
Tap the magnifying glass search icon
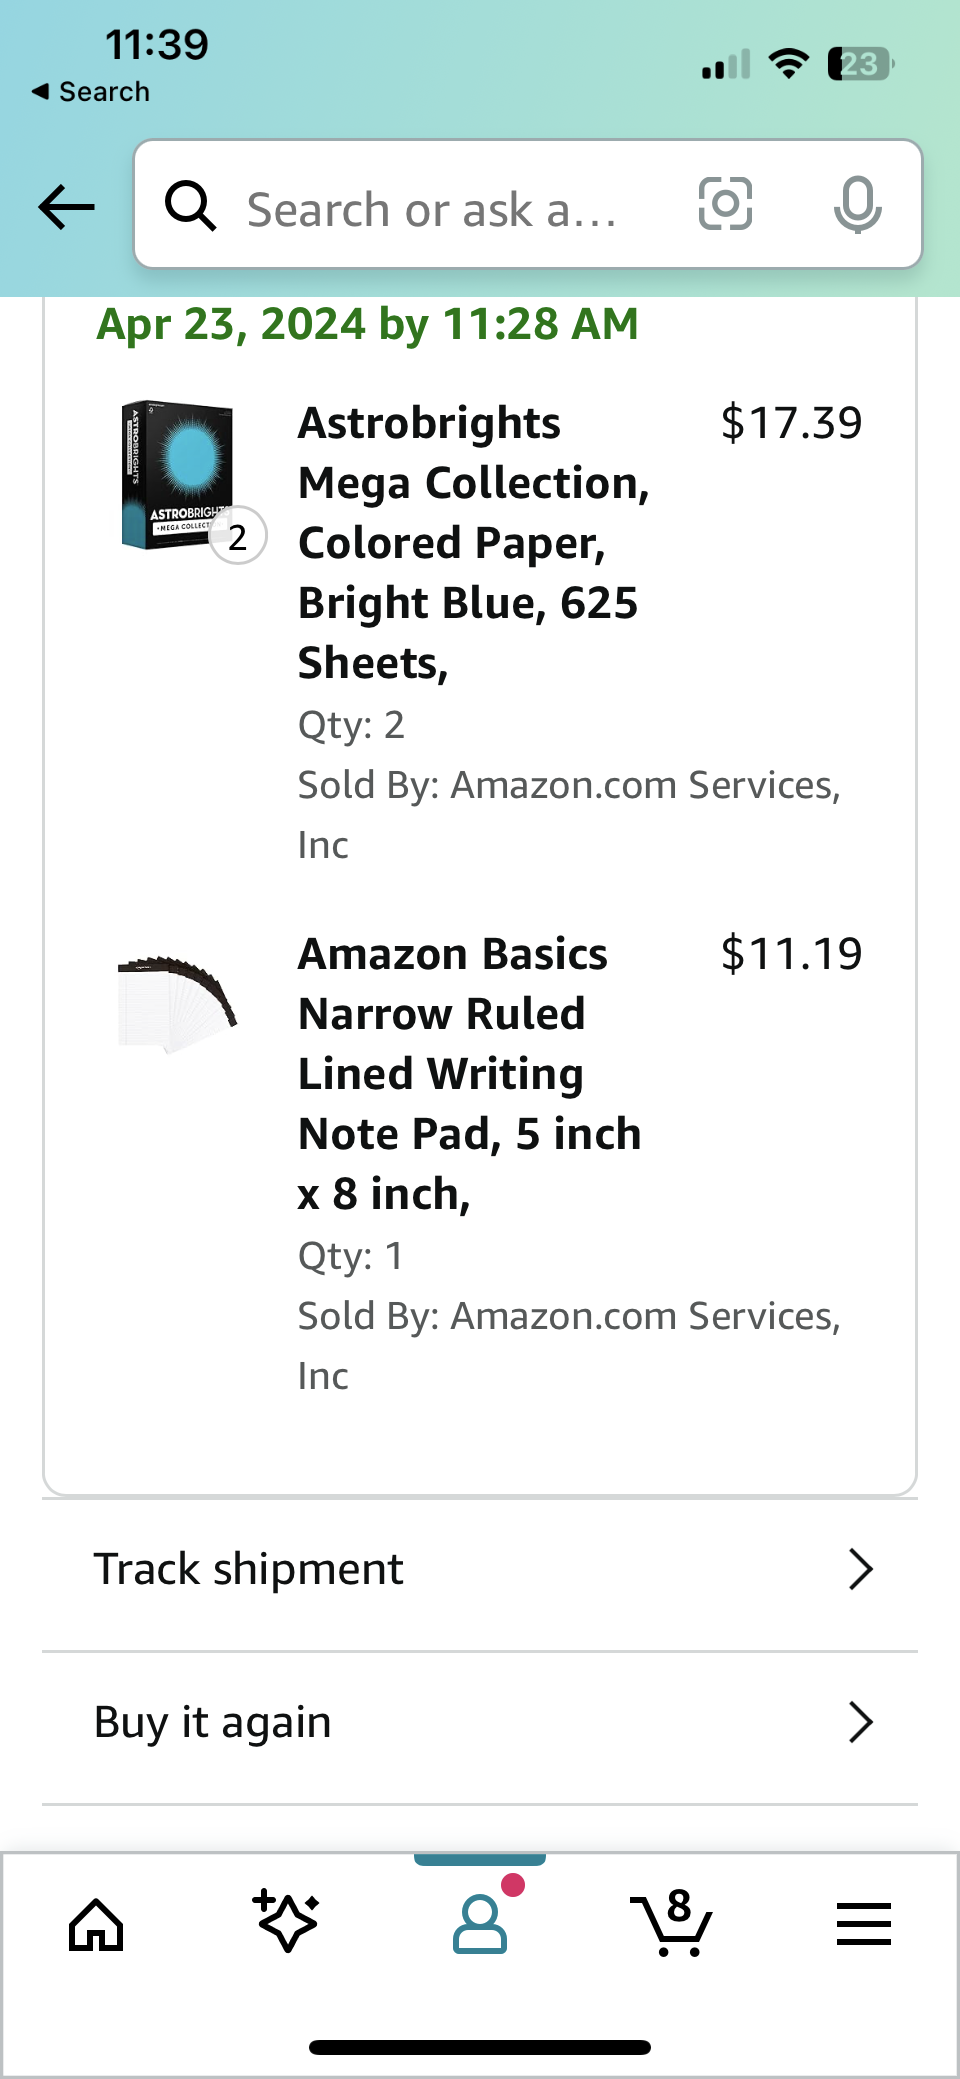[x=191, y=206]
